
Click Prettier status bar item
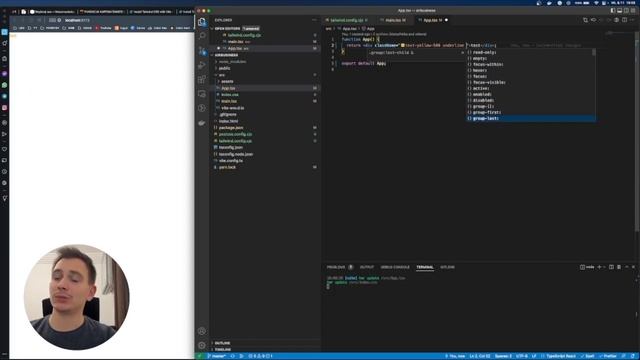click(x=608, y=356)
